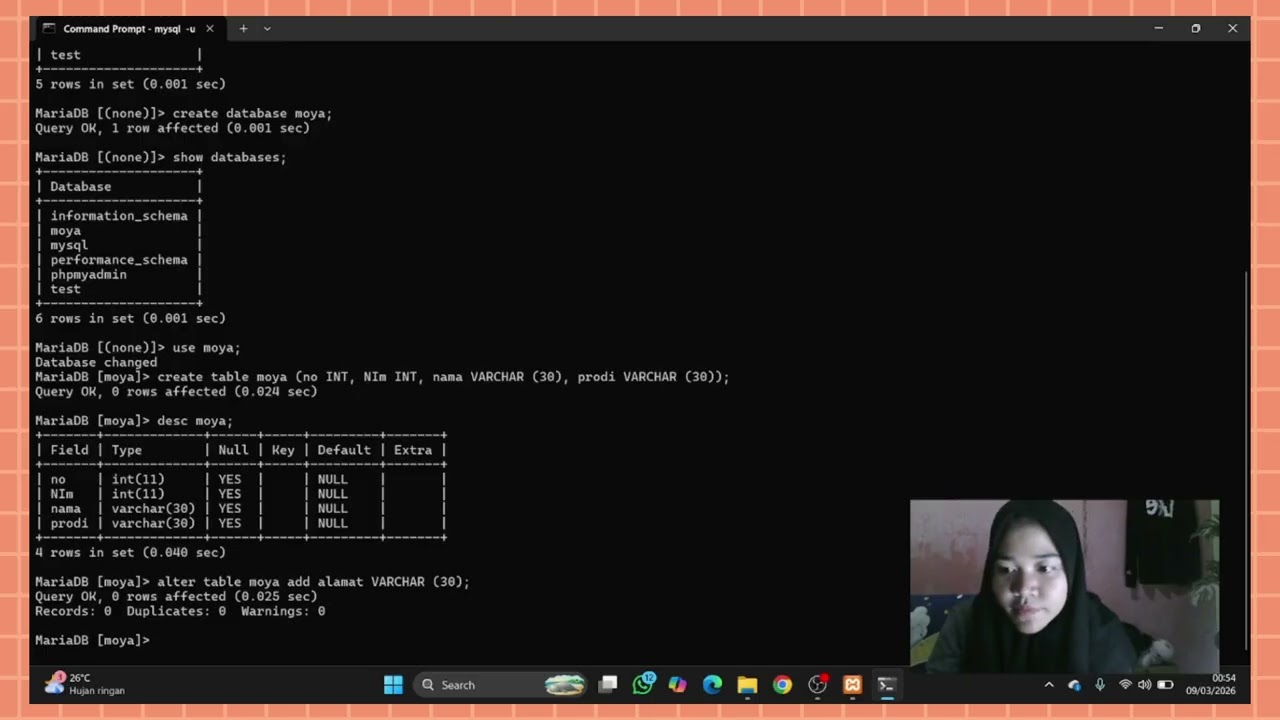Open the volume control in tray
This screenshot has width=1280, height=720.
(x=1144, y=685)
